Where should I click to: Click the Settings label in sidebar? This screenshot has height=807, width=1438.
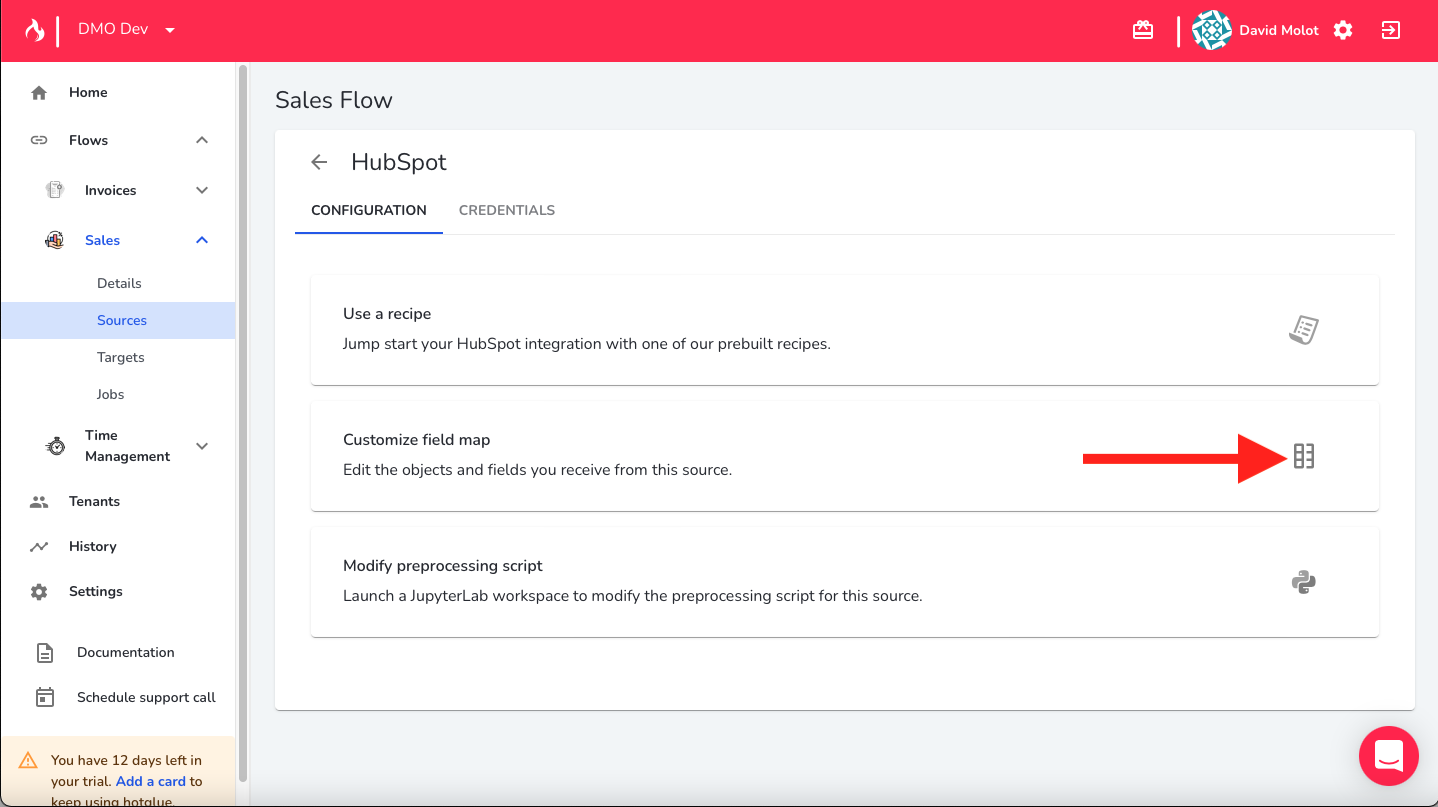(x=96, y=592)
